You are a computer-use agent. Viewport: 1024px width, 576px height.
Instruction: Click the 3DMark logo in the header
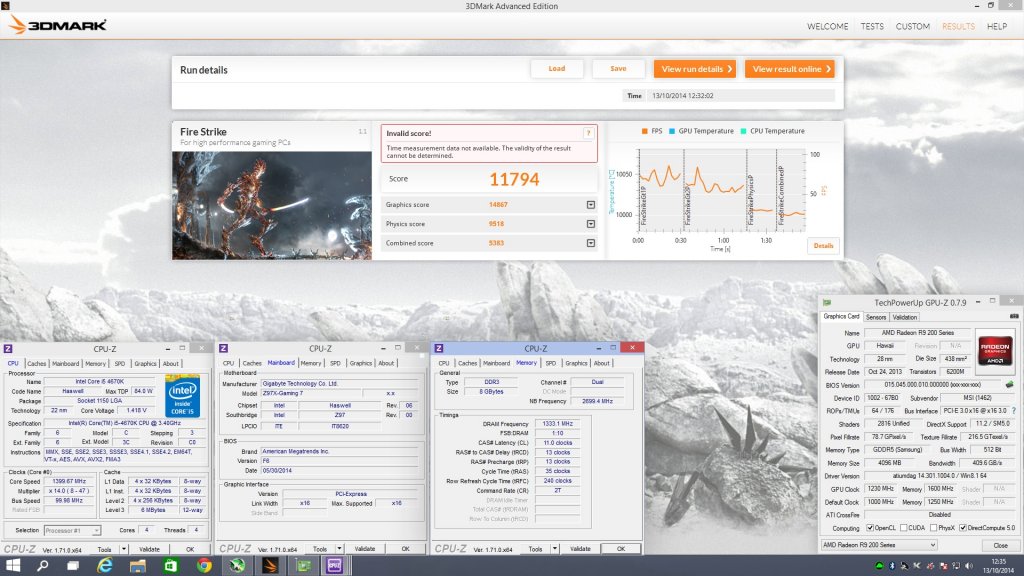tap(57, 25)
